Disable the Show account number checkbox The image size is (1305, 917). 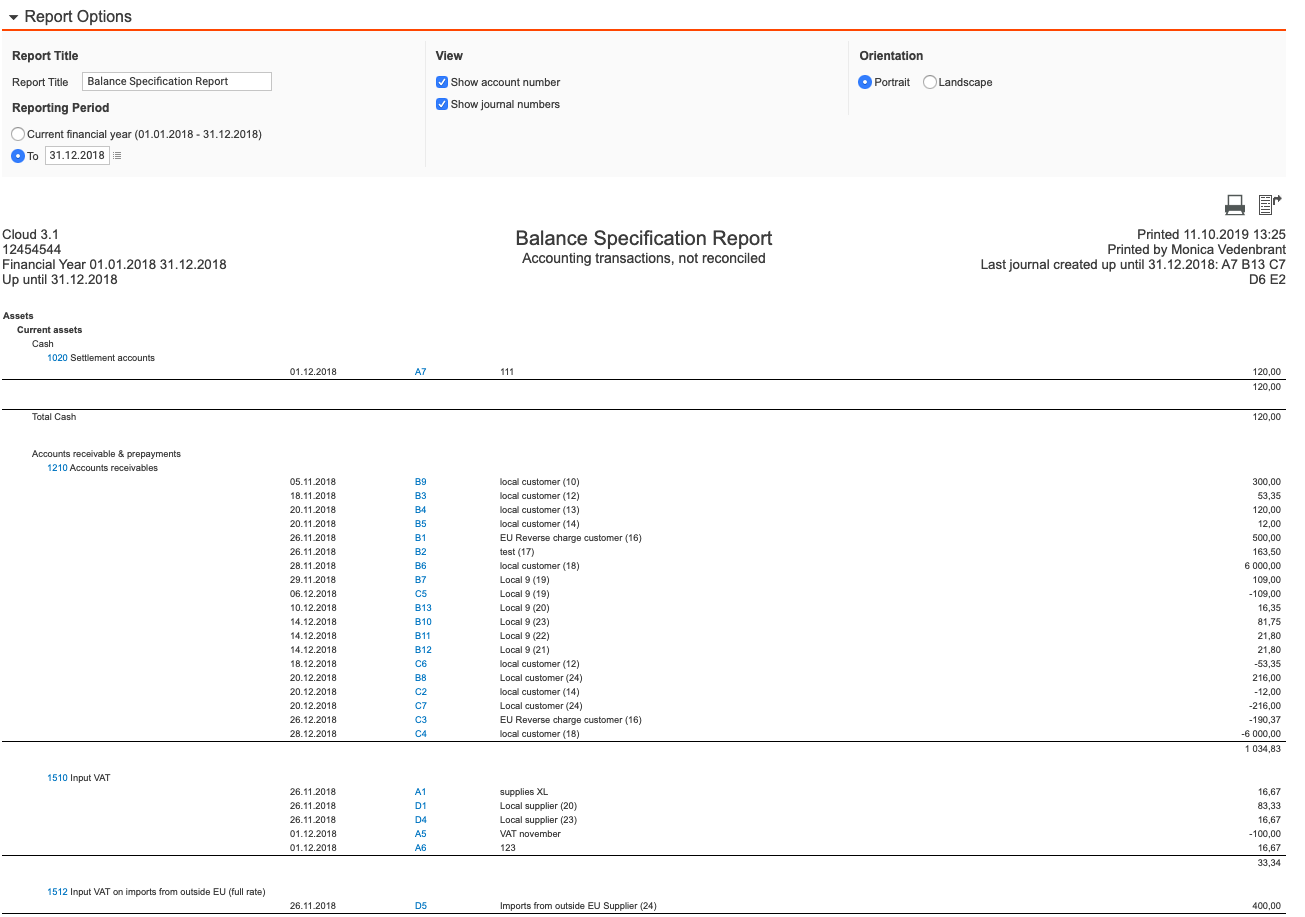[441, 82]
